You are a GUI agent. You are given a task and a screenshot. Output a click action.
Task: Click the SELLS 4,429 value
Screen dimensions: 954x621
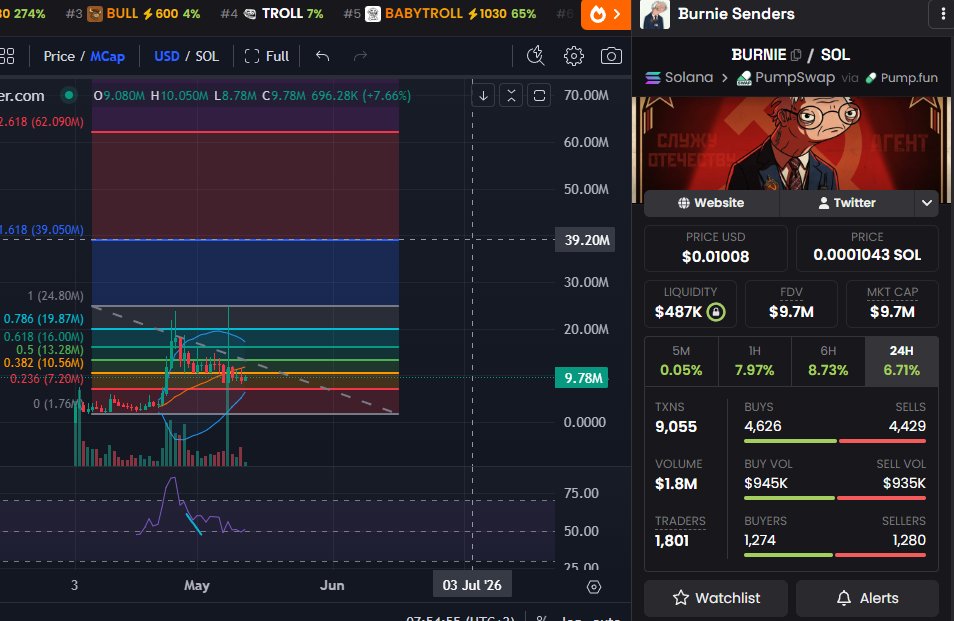(x=907, y=426)
